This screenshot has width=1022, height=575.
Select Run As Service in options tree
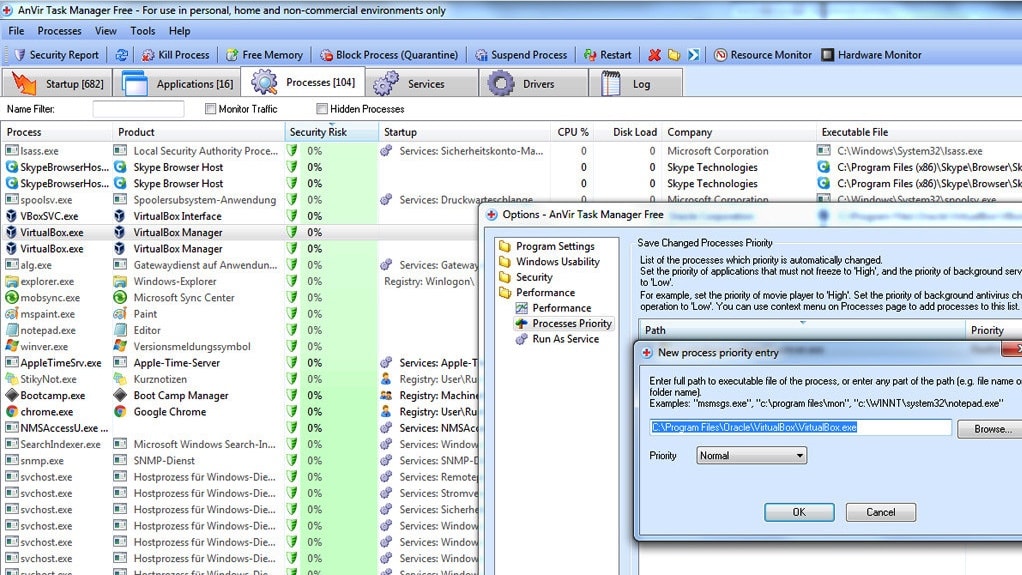click(x=565, y=339)
